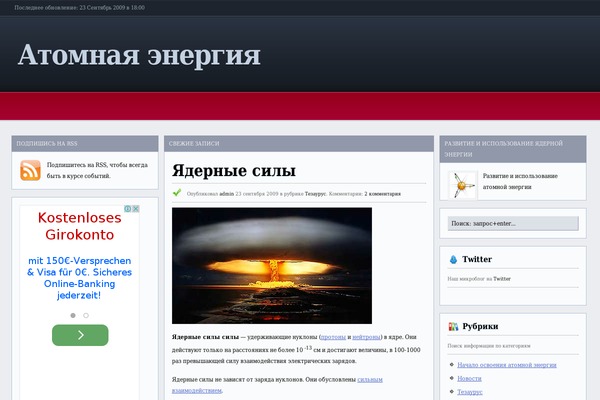
Task: Open category Начало освоения атомной энергии
Action: (507, 365)
